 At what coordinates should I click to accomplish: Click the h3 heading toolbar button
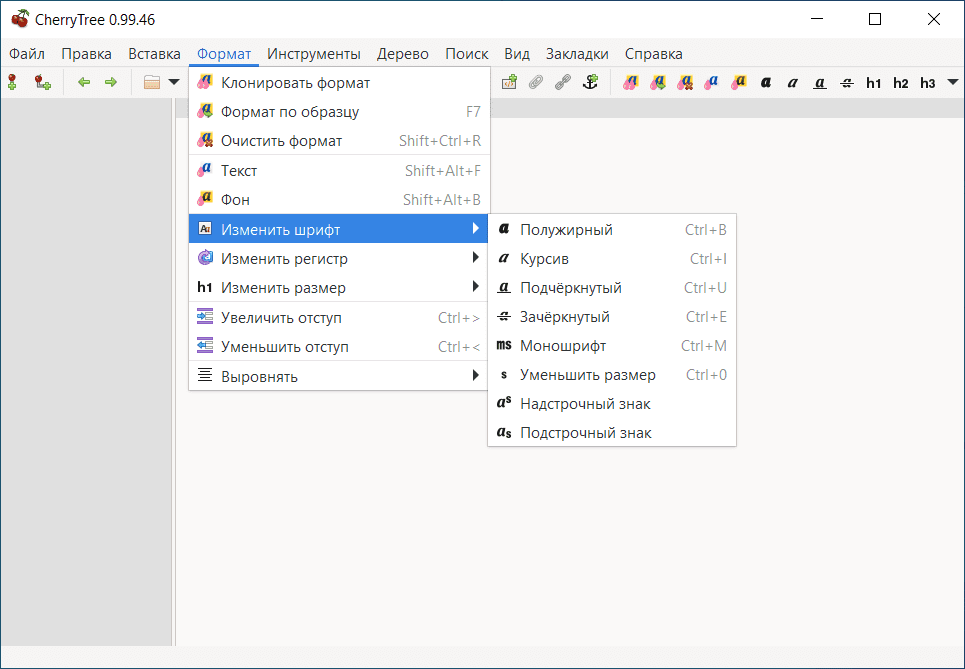click(x=927, y=83)
